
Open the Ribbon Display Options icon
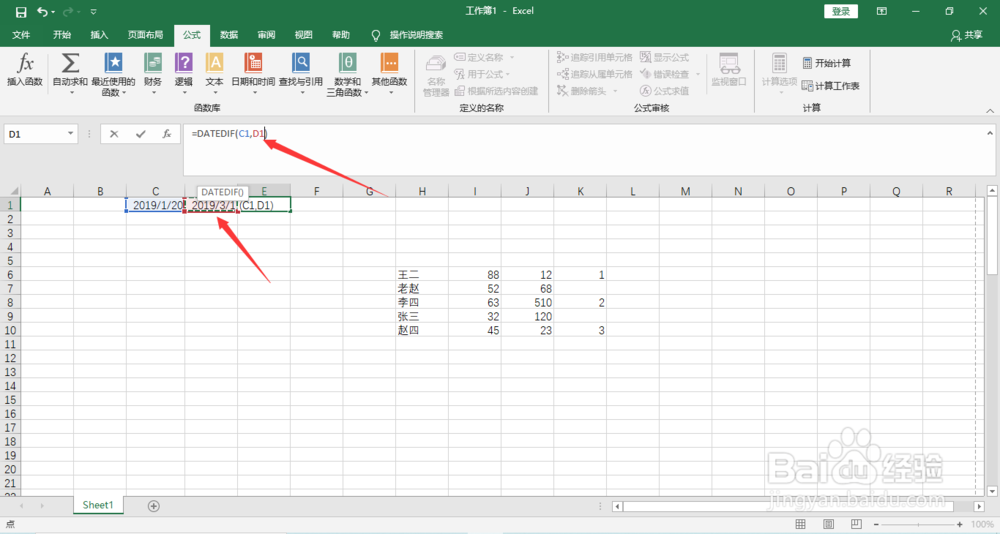pyautogui.click(x=881, y=11)
